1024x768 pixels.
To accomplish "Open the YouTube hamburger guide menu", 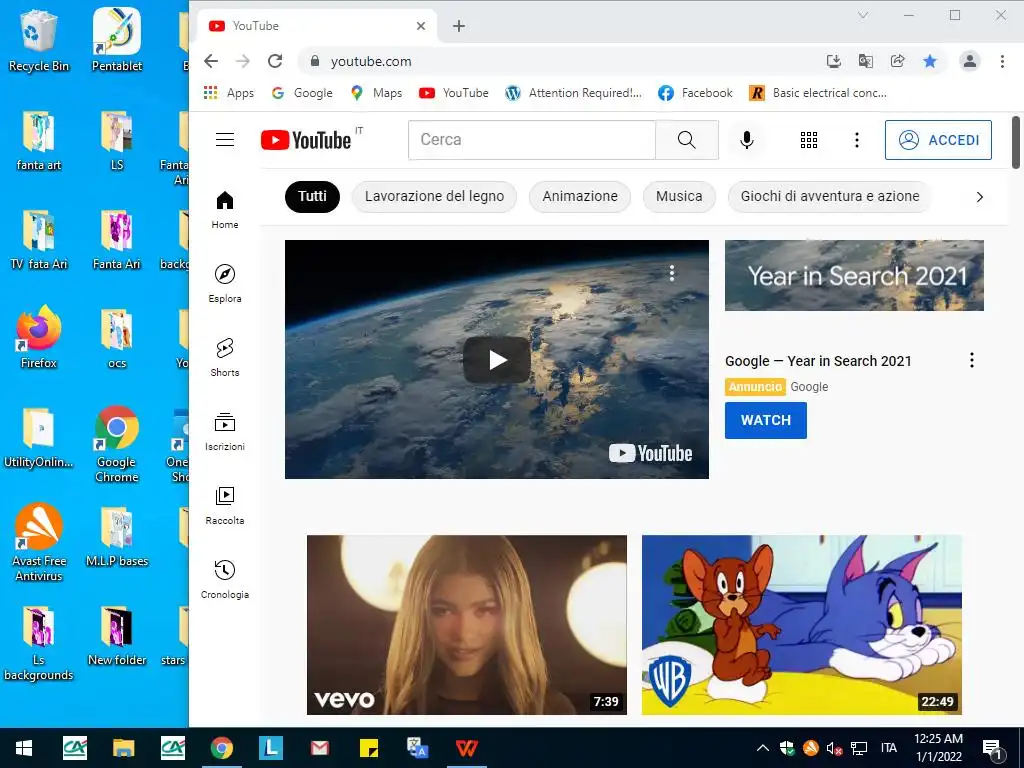I will pos(225,140).
